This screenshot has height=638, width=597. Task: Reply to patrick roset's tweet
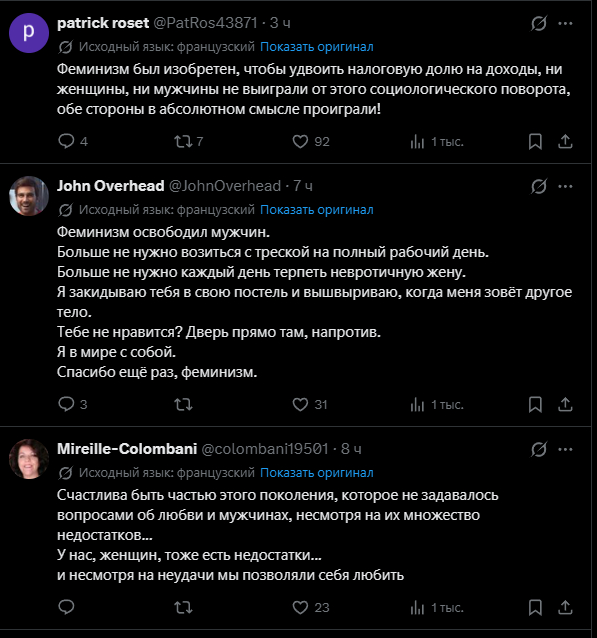pos(66,142)
